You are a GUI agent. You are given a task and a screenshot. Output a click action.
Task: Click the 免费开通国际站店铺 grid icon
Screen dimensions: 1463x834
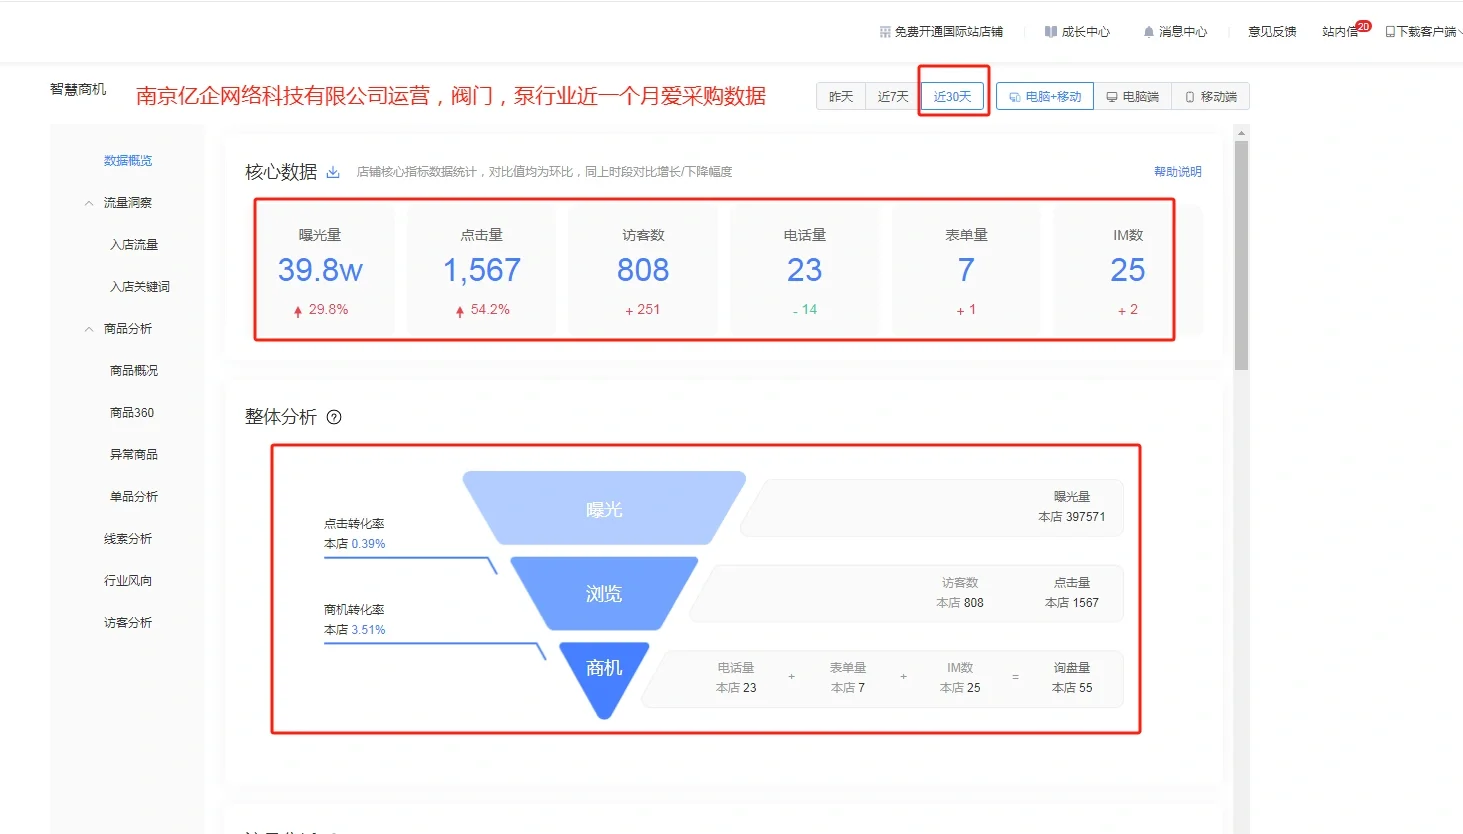click(x=884, y=31)
